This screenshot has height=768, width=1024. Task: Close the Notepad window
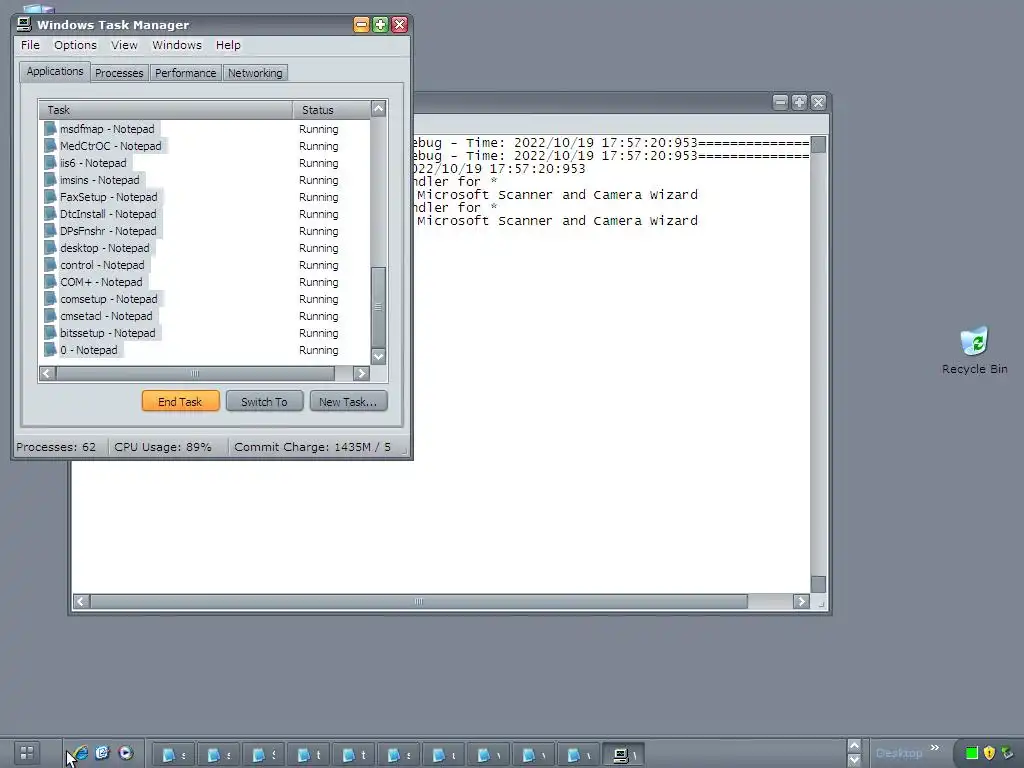point(818,103)
